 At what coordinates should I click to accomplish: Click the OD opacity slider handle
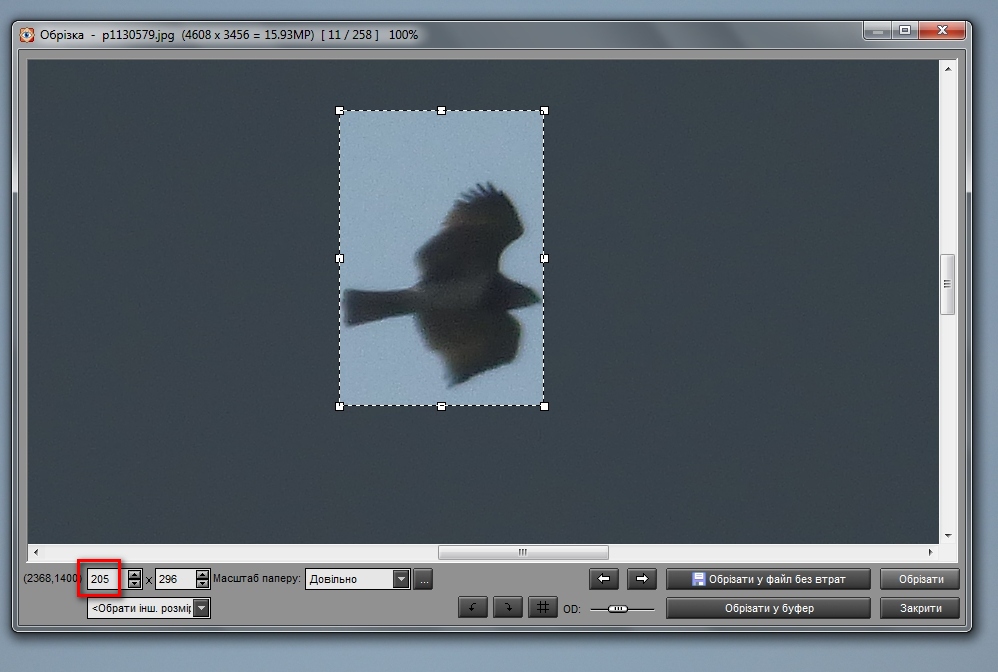pos(618,608)
